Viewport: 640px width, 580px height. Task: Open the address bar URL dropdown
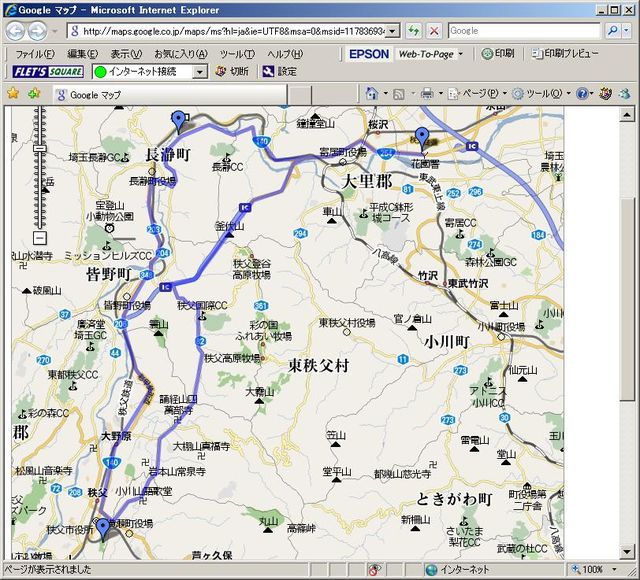pos(392,31)
